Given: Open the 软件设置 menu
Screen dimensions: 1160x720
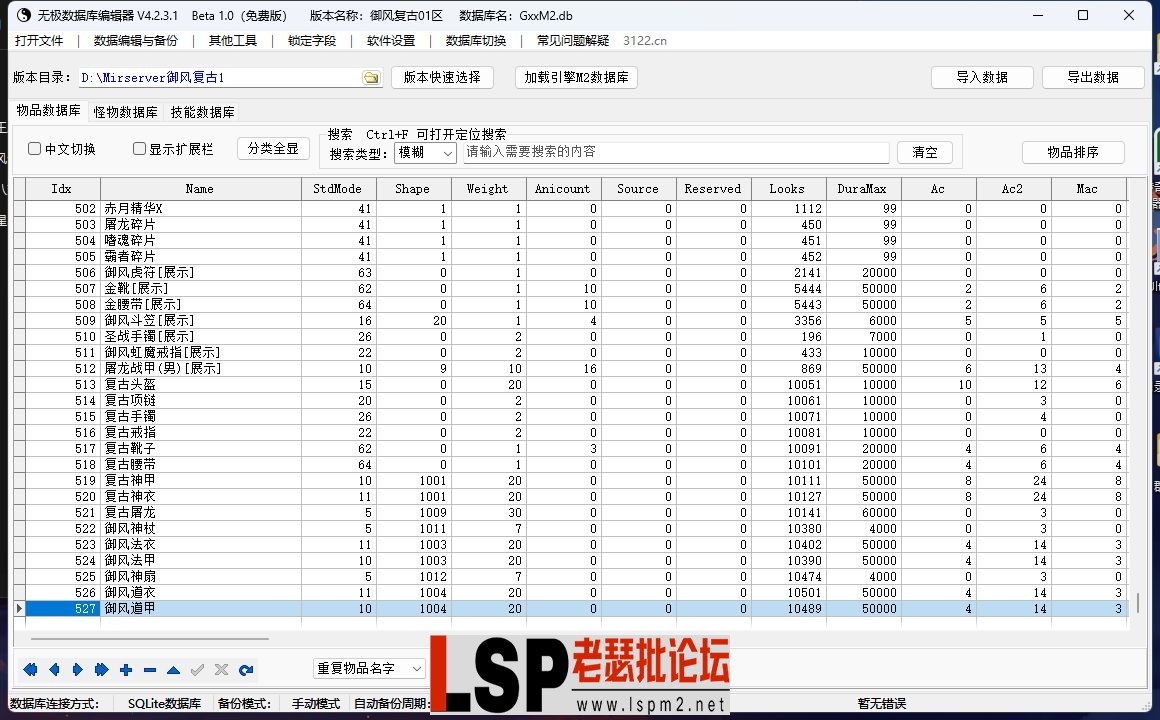Looking at the screenshot, I should pos(391,41).
